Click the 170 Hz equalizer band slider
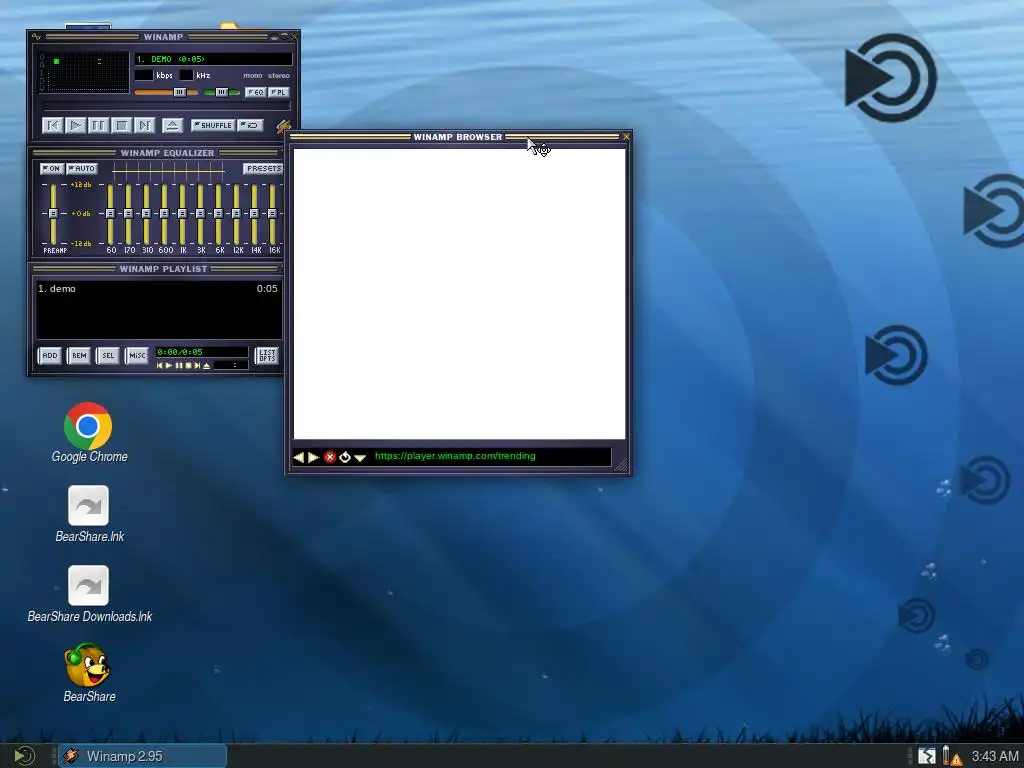Viewport: 1024px width, 768px height. point(128,214)
